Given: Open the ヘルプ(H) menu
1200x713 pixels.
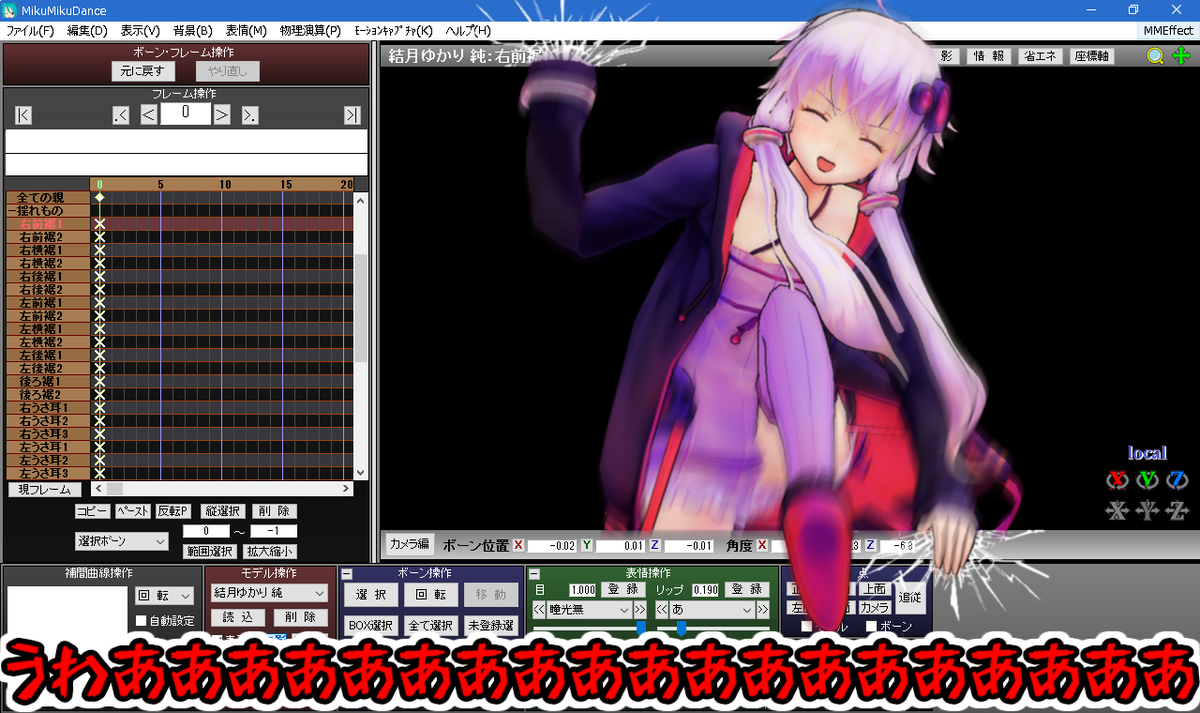Looking at the screenshot, I should [468, 31].
